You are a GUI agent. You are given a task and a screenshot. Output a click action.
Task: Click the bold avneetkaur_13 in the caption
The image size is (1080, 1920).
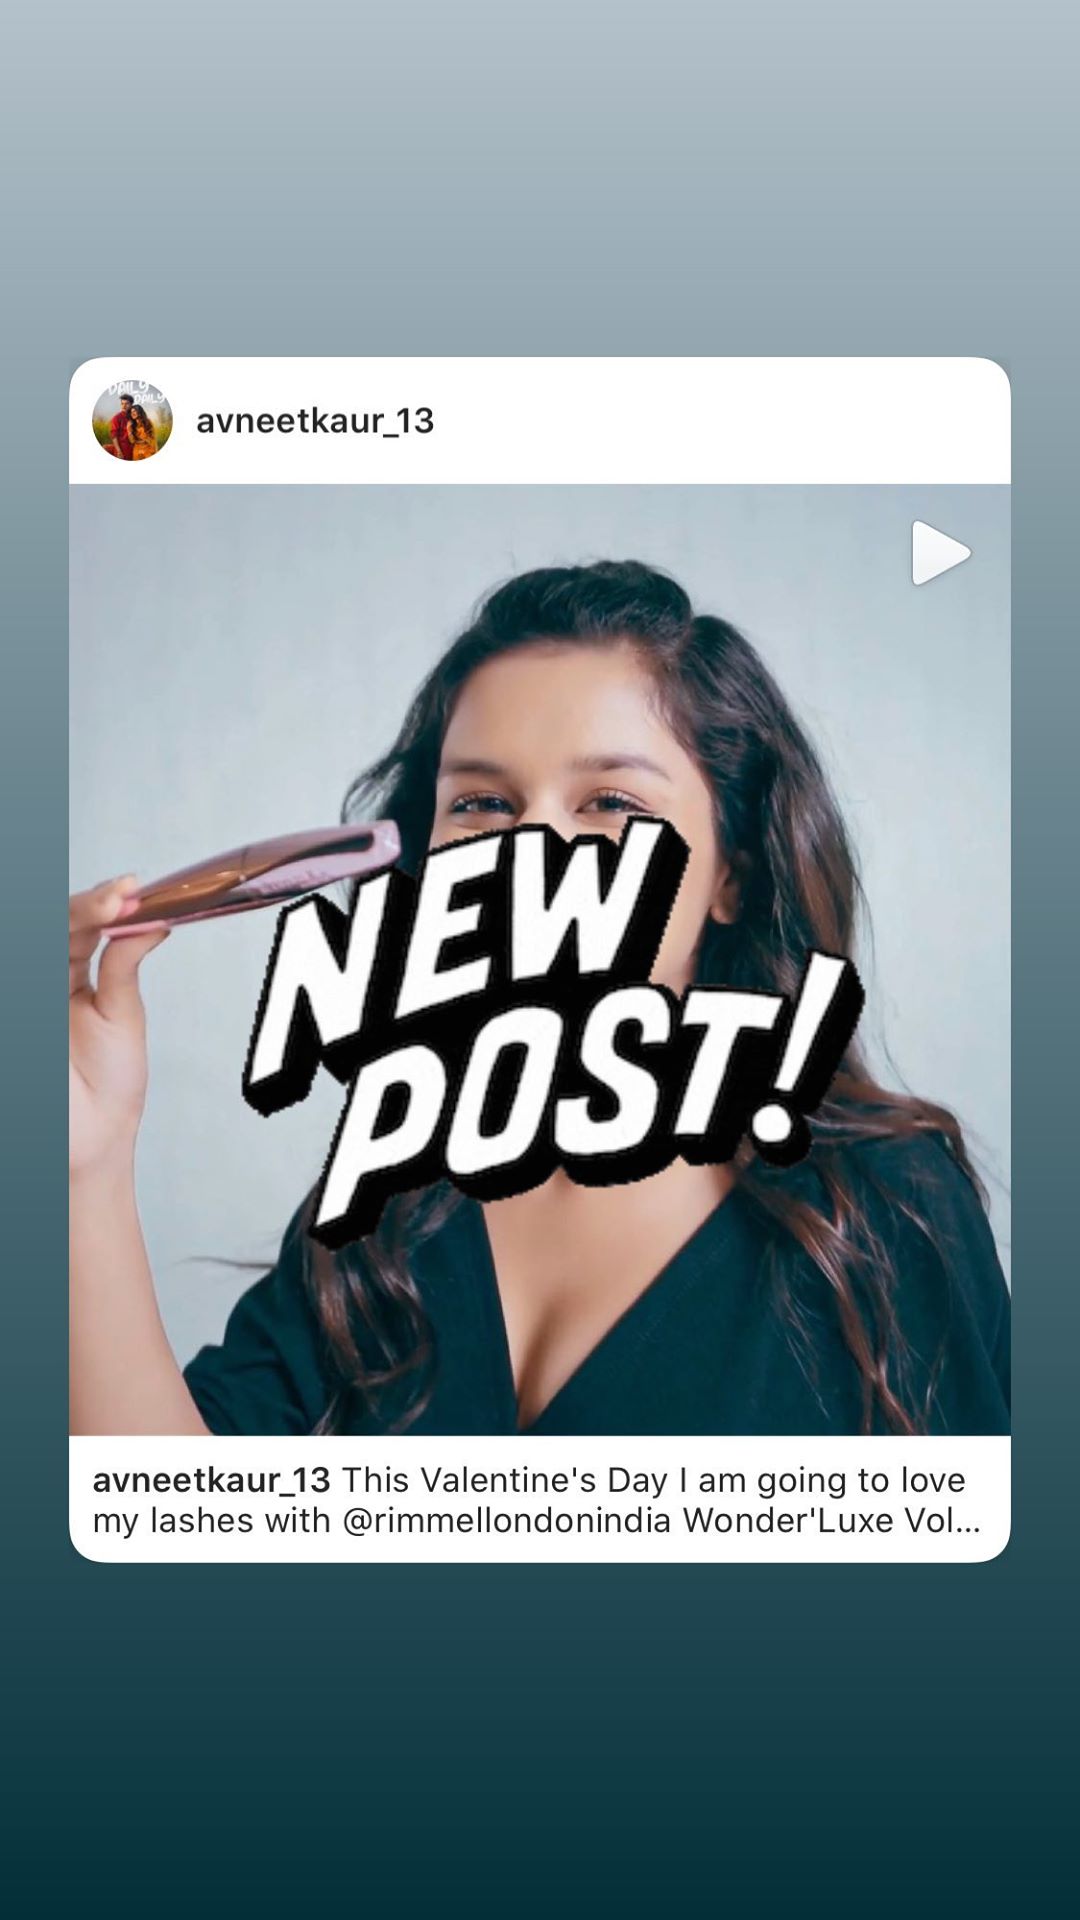click(x=211, y=1480)
